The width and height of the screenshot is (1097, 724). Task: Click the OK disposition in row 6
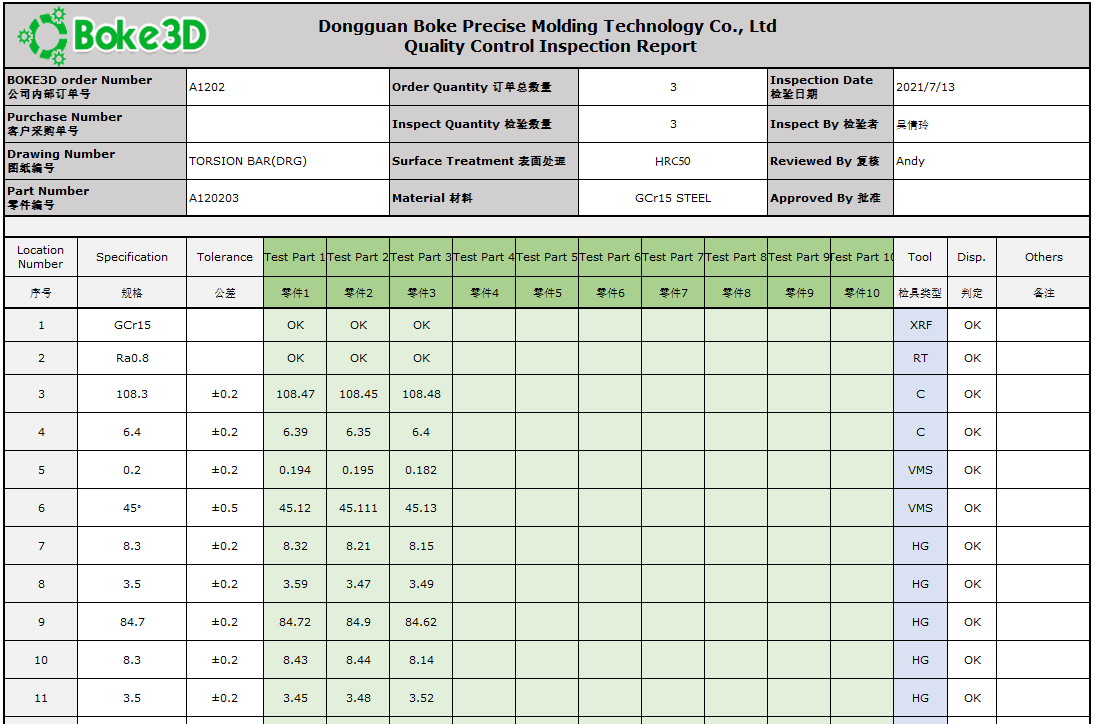pos(972,508)
